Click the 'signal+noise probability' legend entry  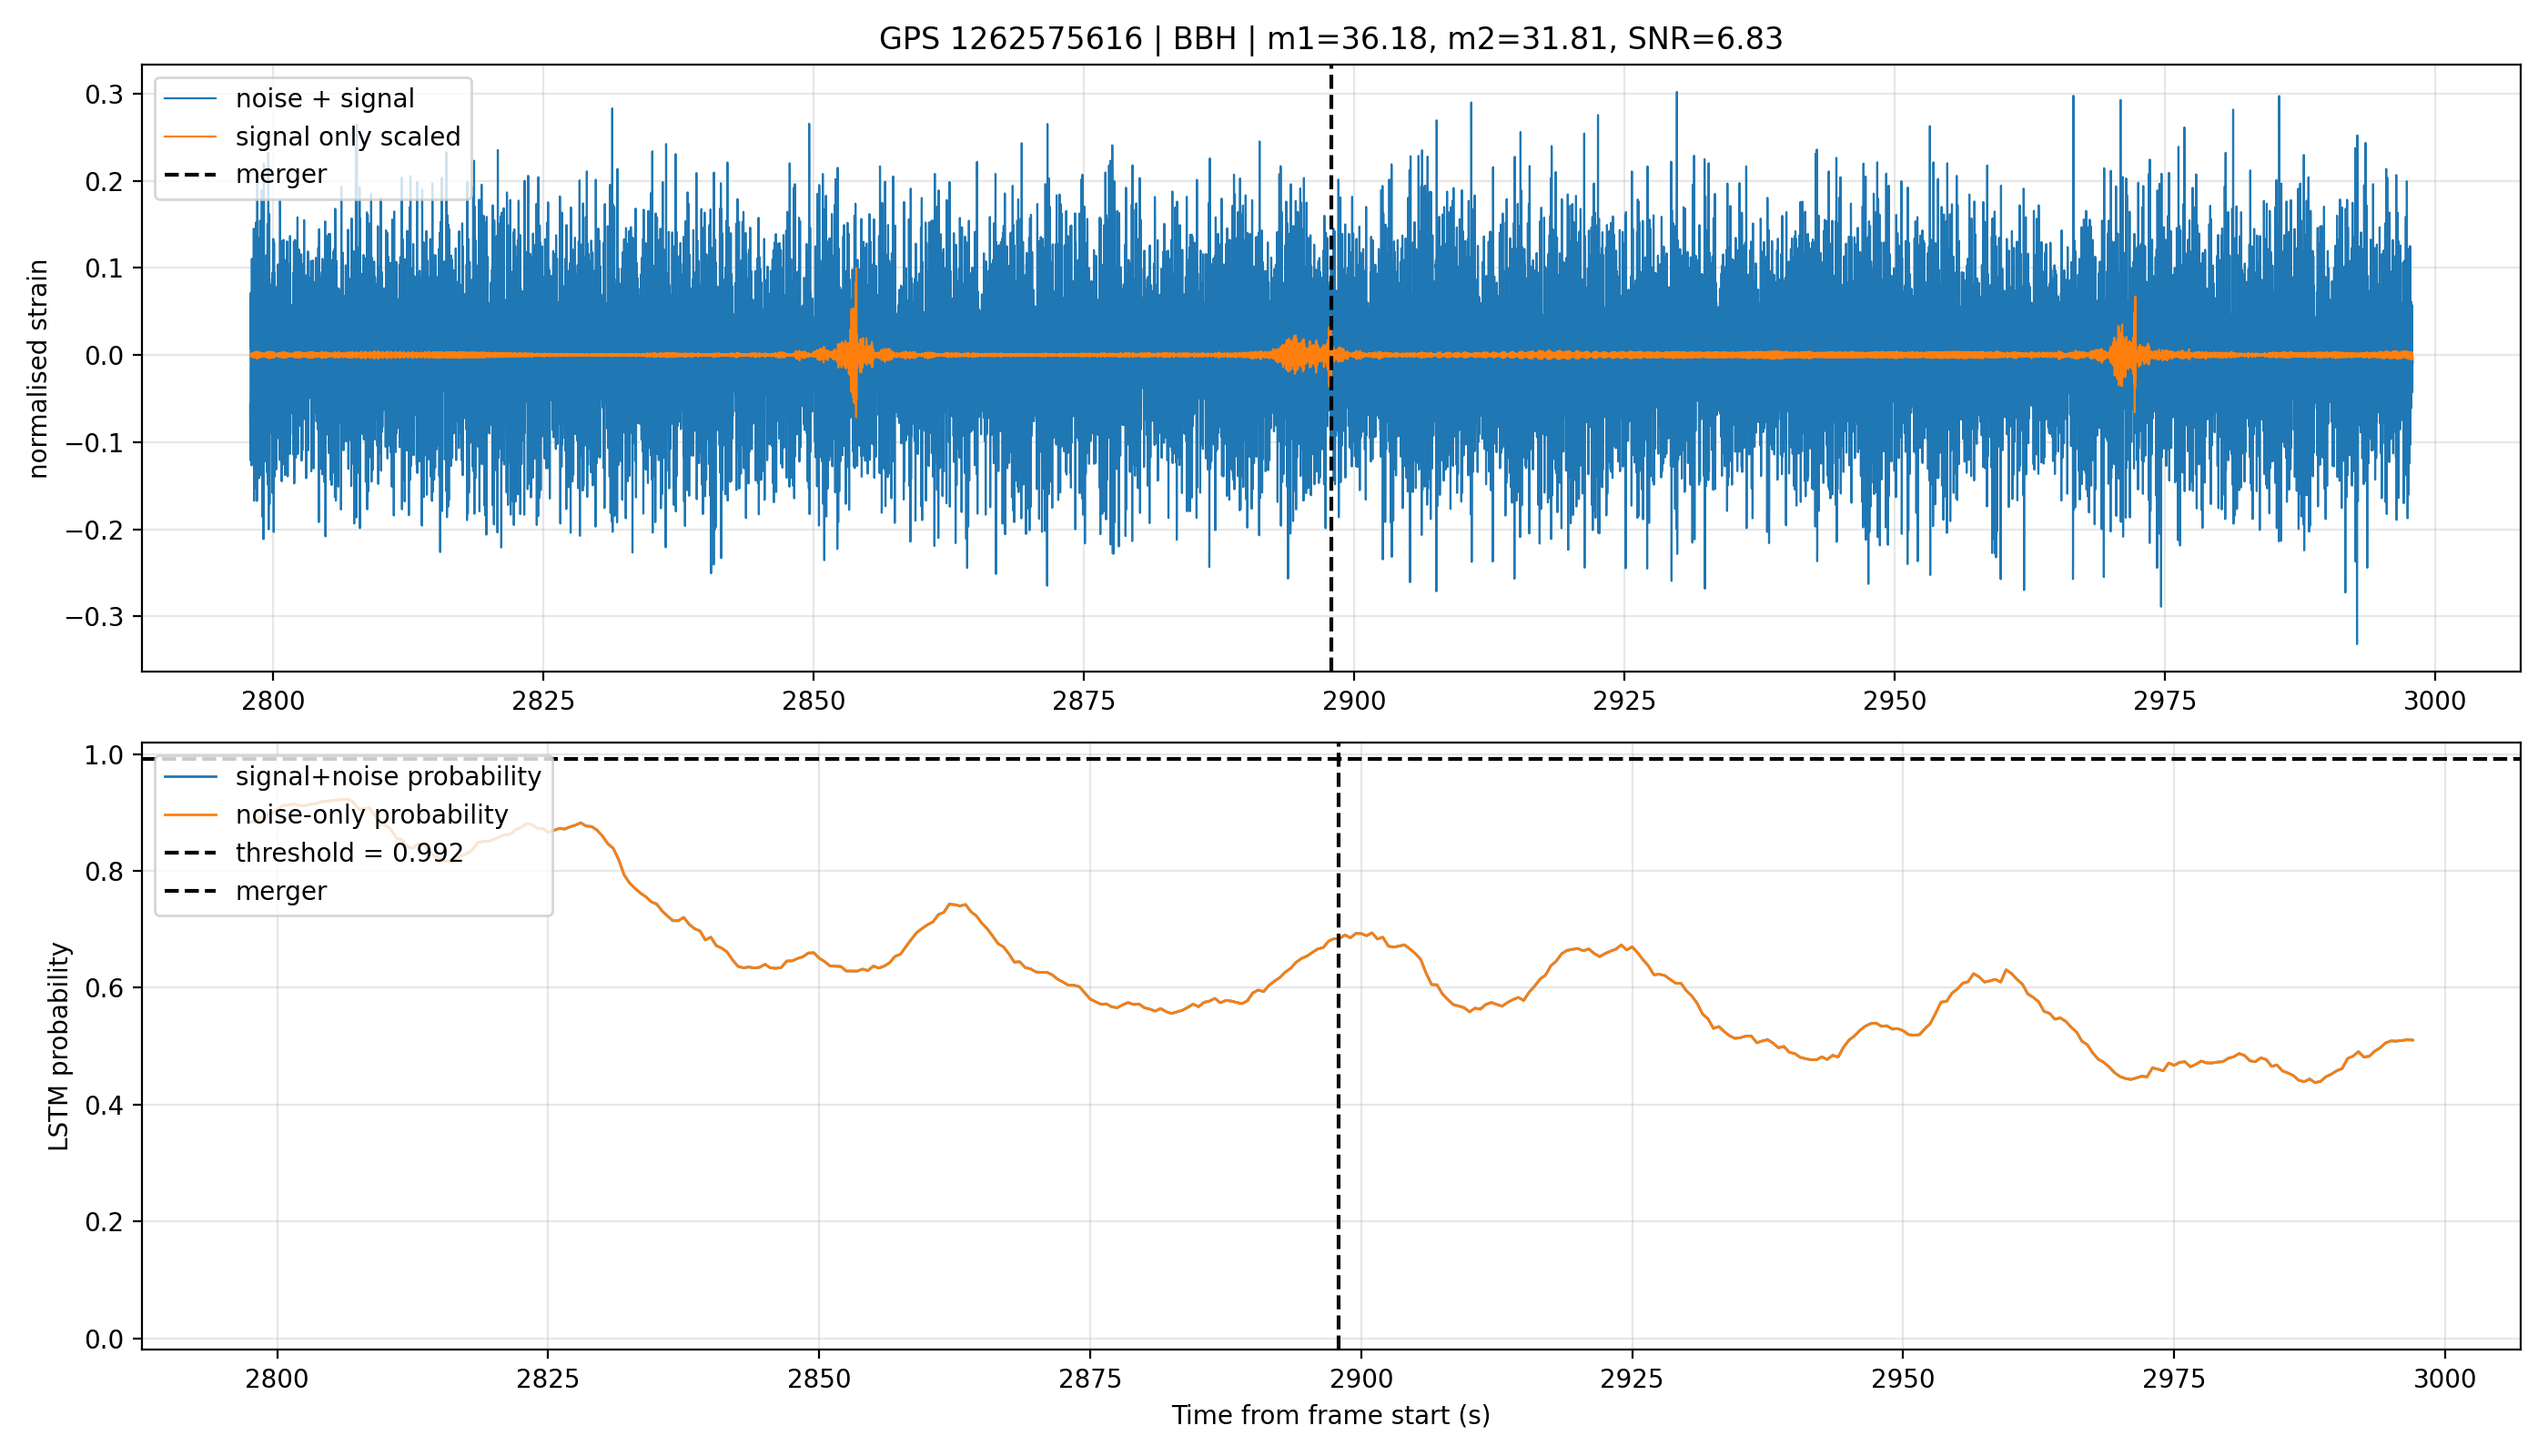point(352,777)
